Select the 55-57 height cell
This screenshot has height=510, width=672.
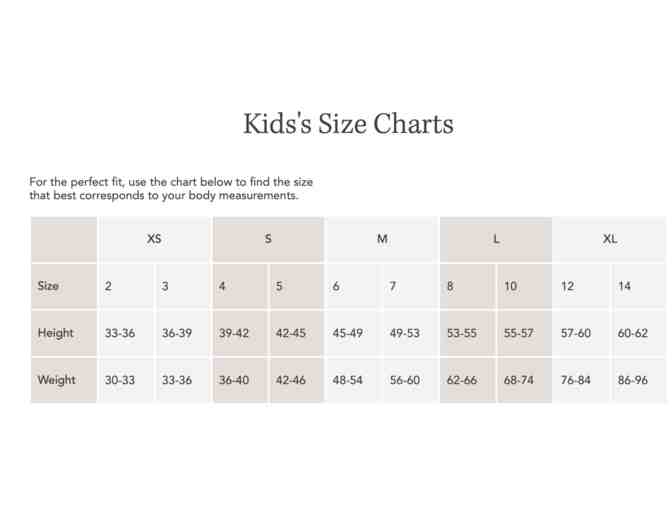click(x=519, y=333)
